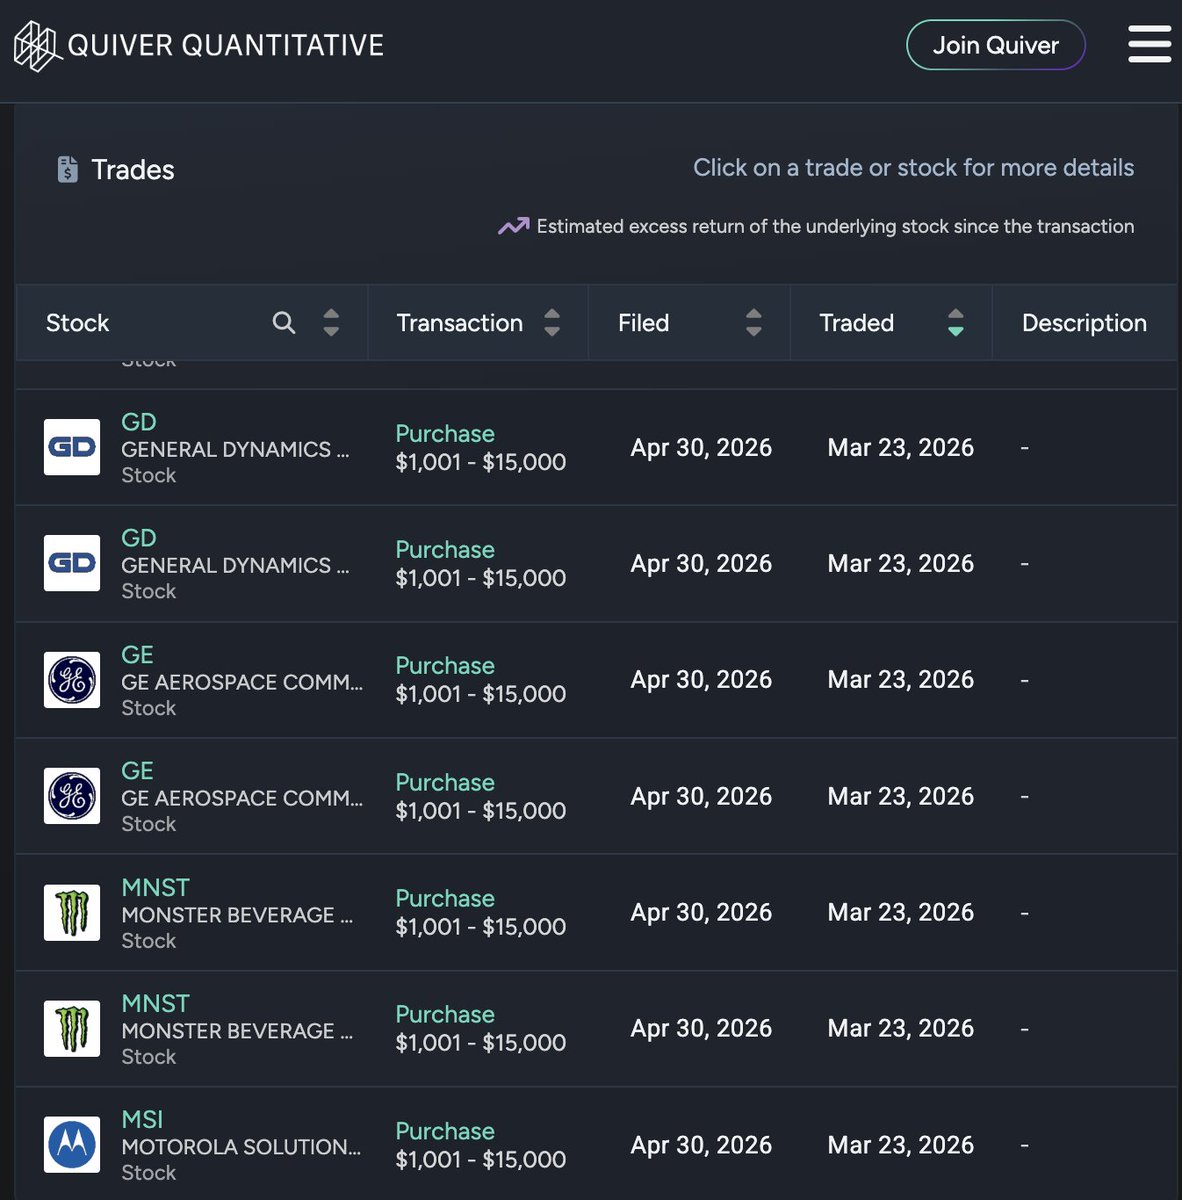
Task: Open the upper MNST ticker link
Action: click(155, 887)
